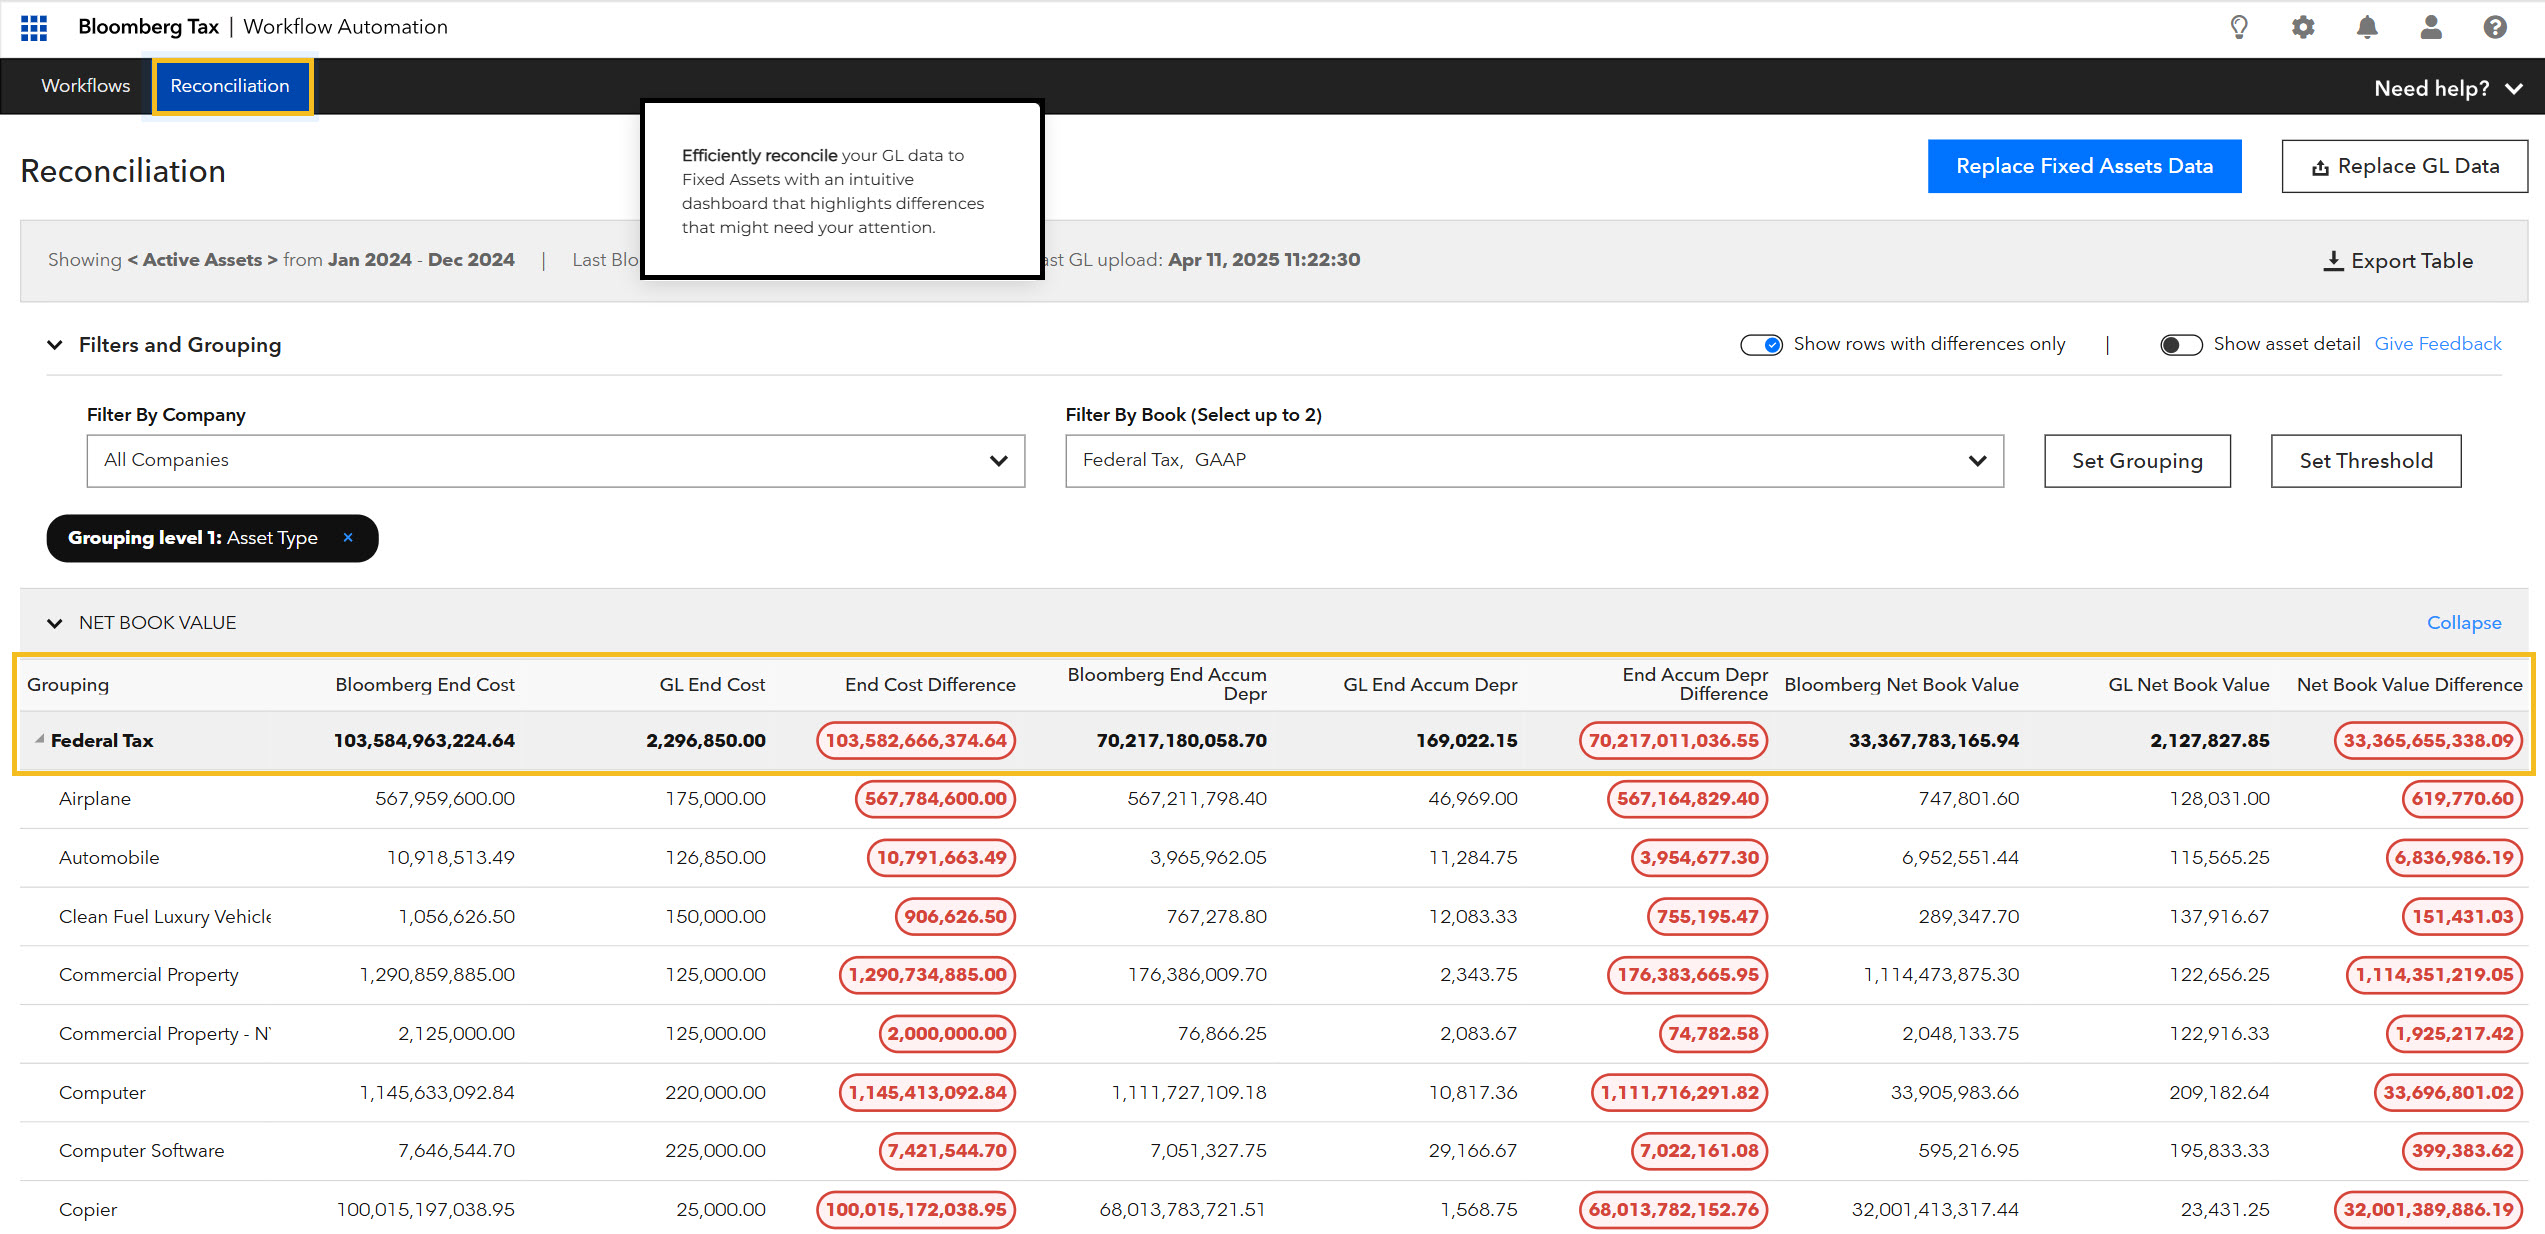Open the Bloomberg app launcher grid
Image resolution: width=2545 pixels, height=1234 pixels.
pyautogui.click(x=33, y=28)
